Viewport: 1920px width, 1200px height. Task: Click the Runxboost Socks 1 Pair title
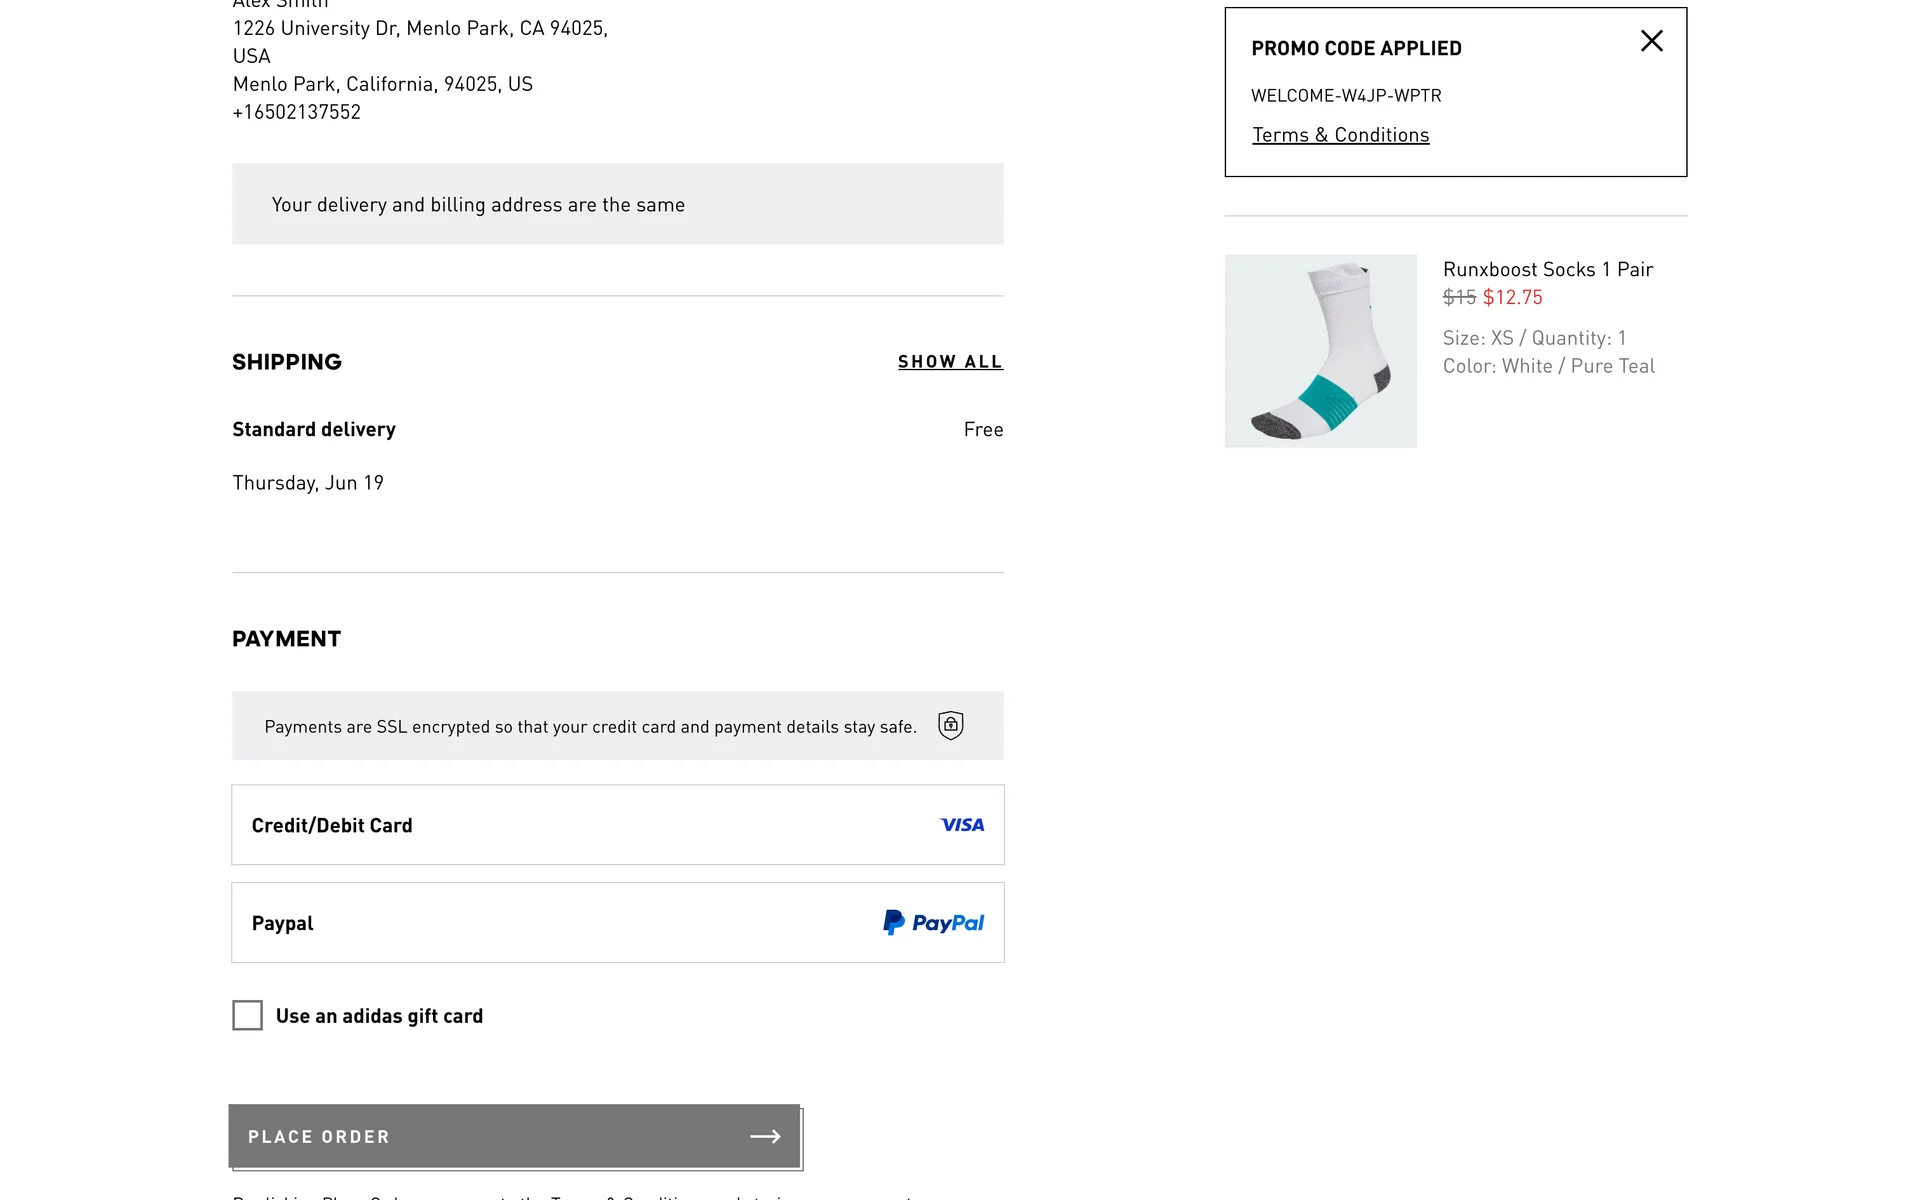(x=1547, y=269)
